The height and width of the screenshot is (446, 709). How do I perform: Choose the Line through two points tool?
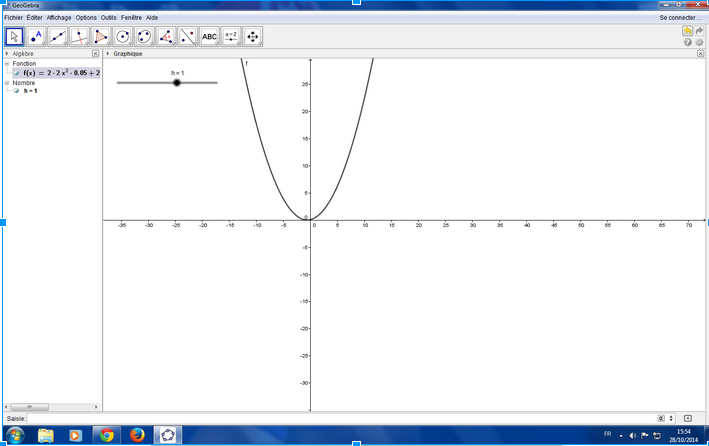[59, 37]
